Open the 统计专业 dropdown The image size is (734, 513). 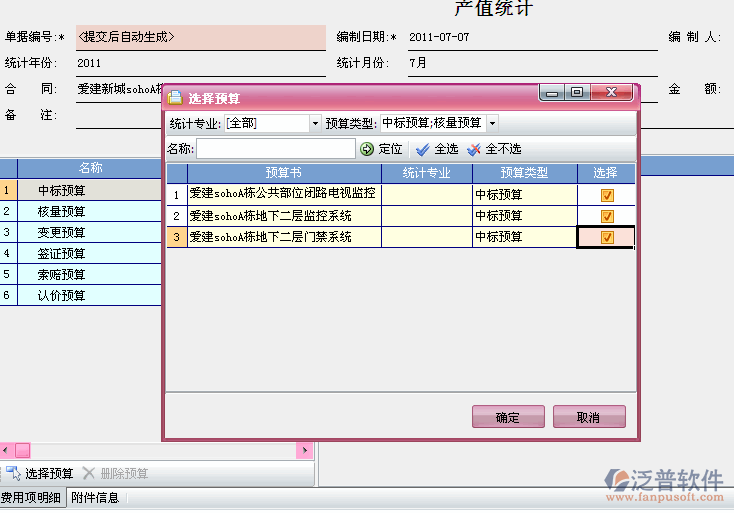pos(315,124)
